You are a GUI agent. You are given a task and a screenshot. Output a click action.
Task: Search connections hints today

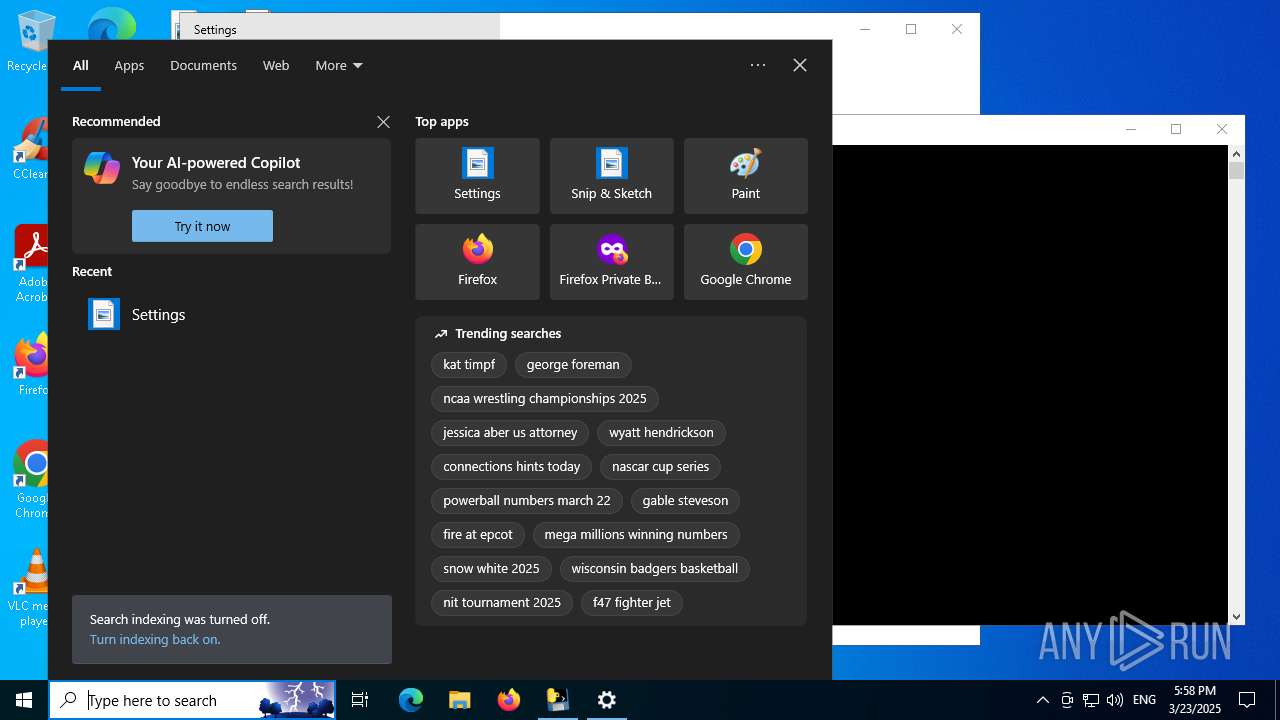[512, 467]
